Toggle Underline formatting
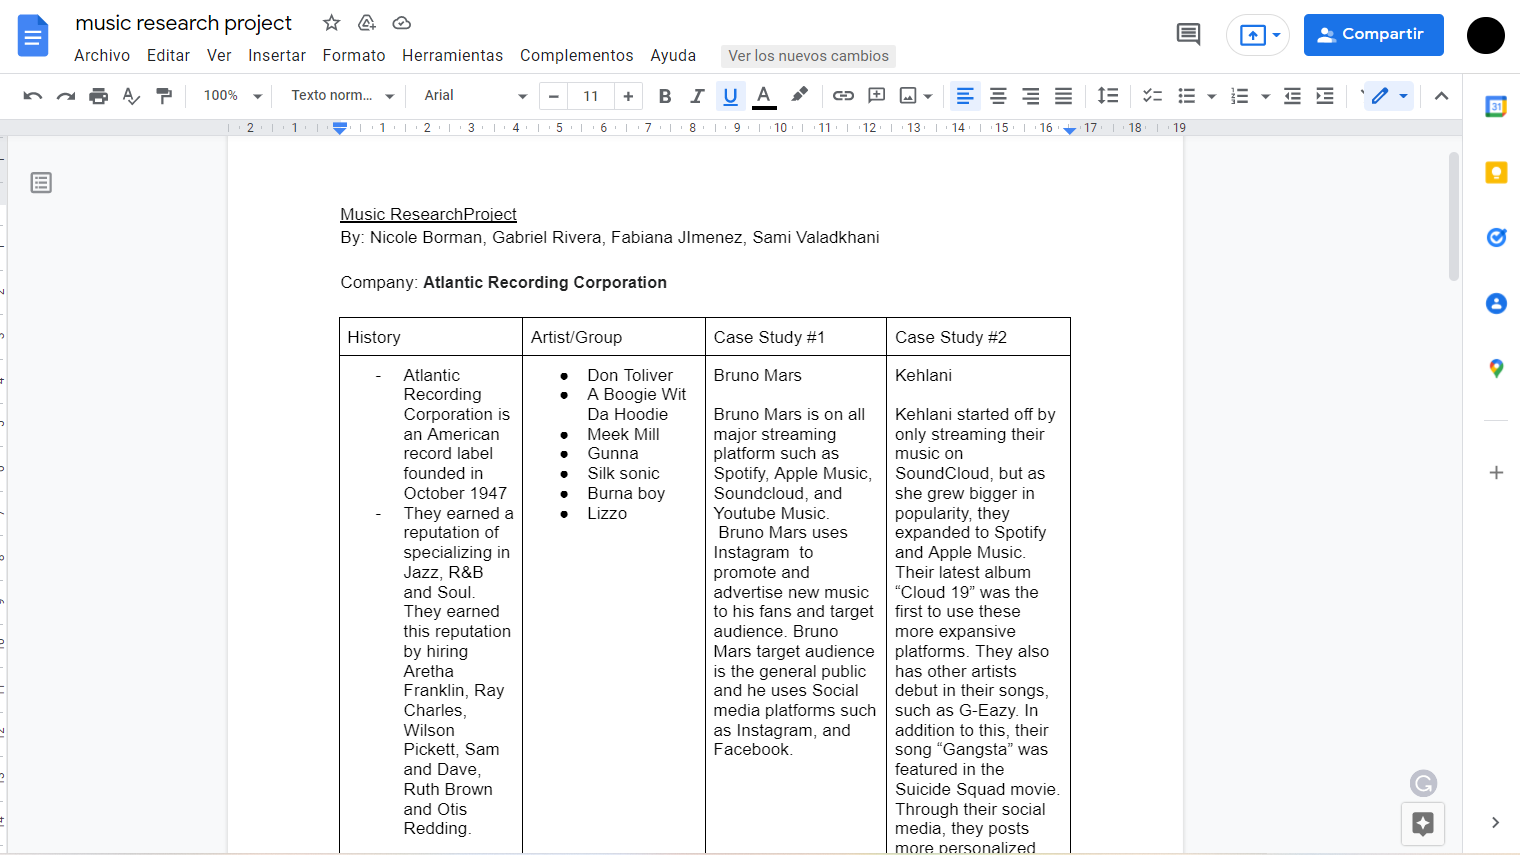Screen dimensions: 1520x855 (730, 96)
